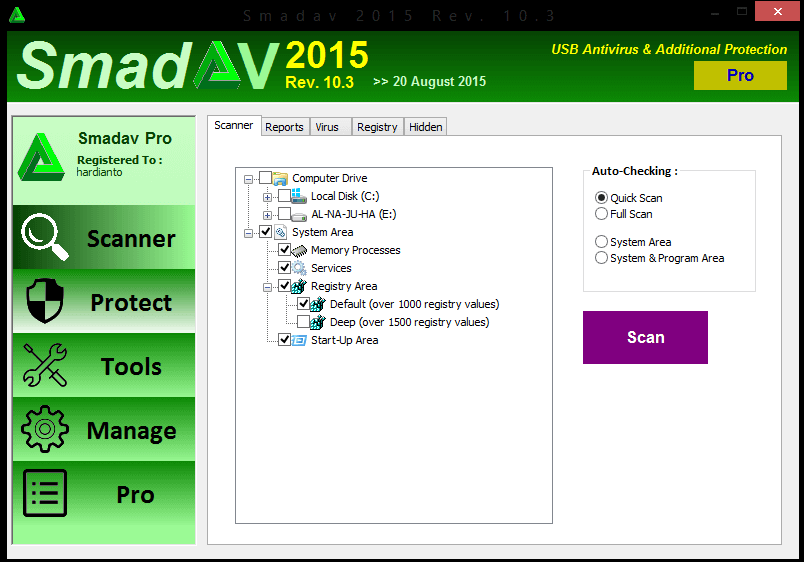Select 'Default (over 1000 registry values)' label
Image resolution: width=804 pixels, height=562 pixels.
tap(414, 304)
